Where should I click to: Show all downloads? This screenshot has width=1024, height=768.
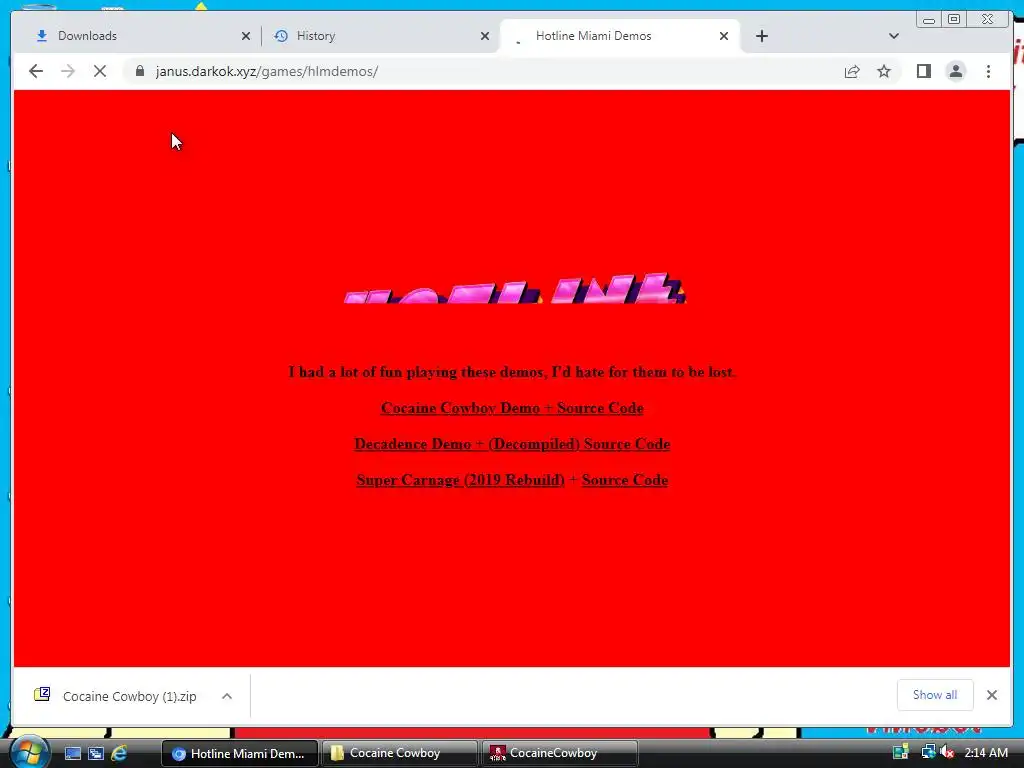point(935,695)
